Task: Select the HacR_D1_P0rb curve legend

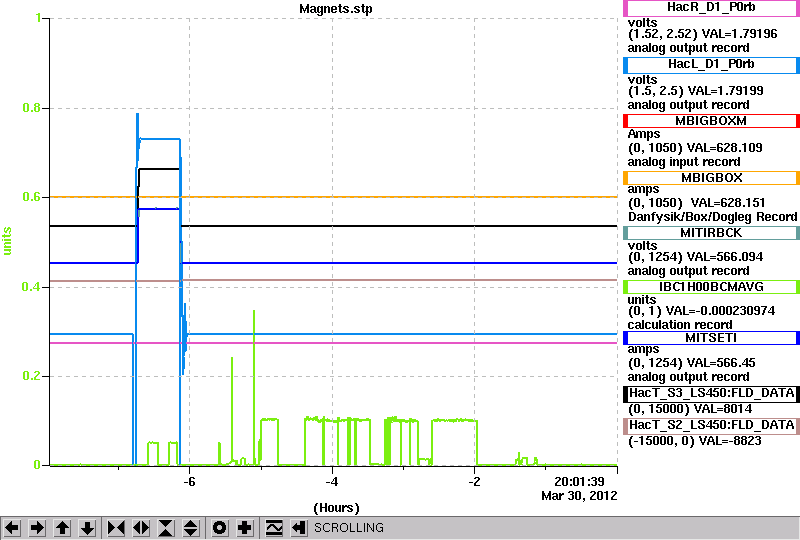Action: [x=711, y=8]
